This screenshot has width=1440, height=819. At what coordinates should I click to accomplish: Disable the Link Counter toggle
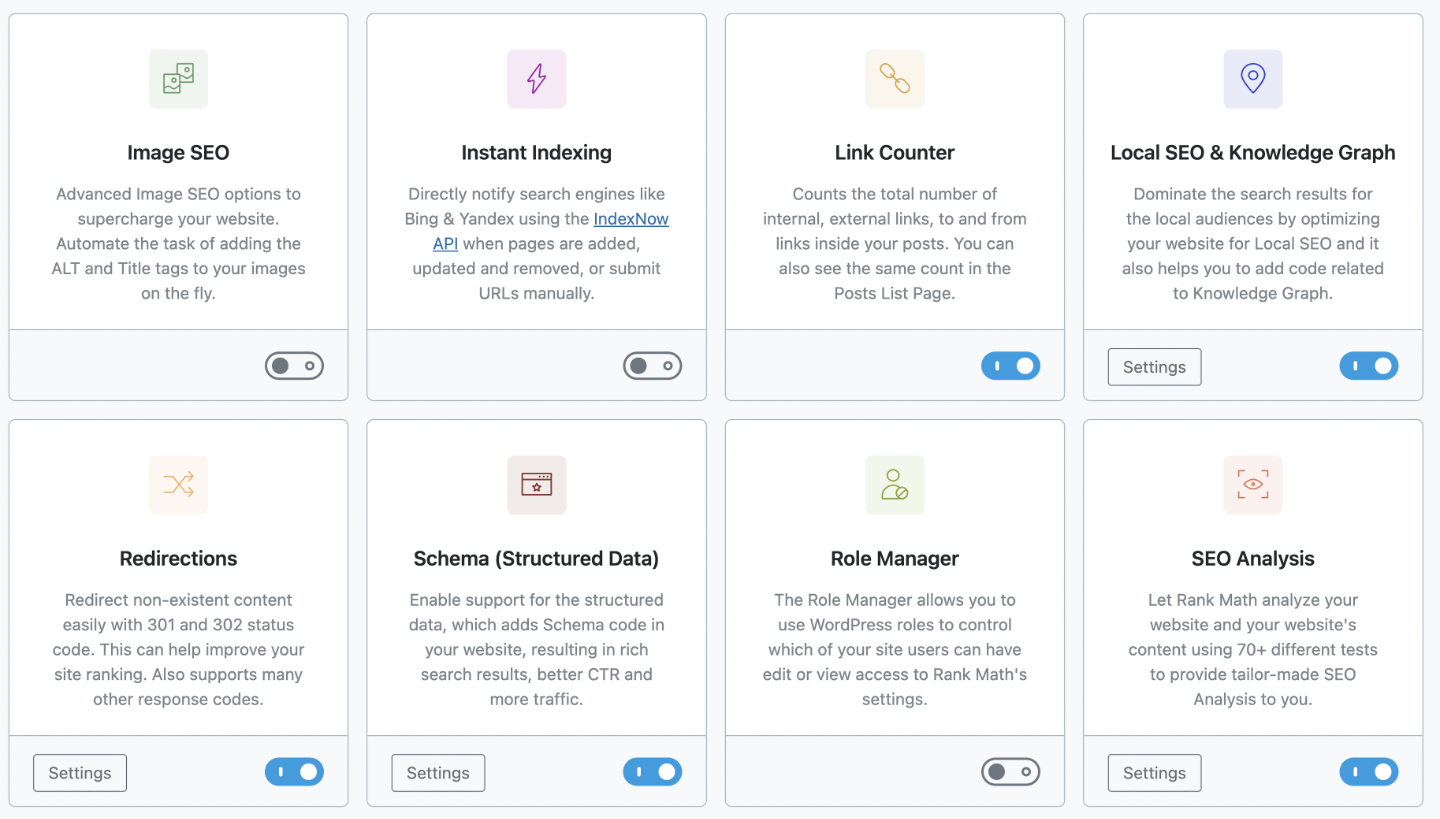point(1010,366)
